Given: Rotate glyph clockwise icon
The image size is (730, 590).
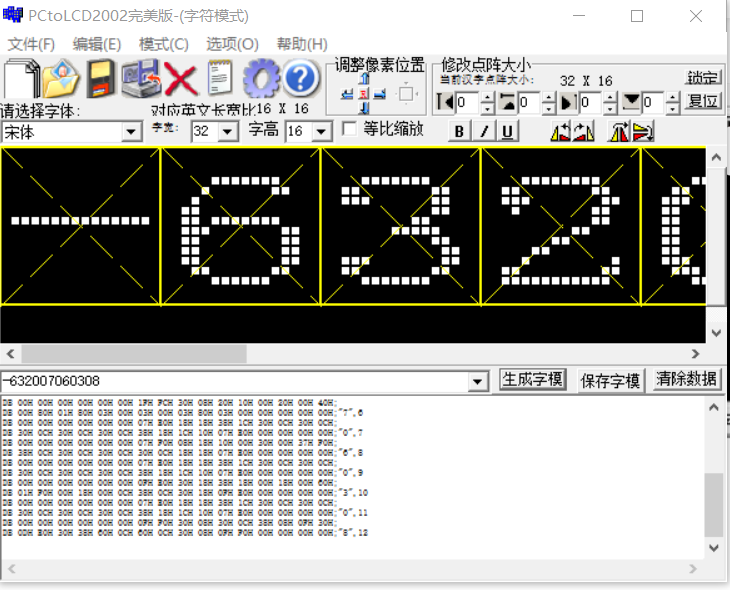Looking at the screenshot, I should tap(583, 132).
